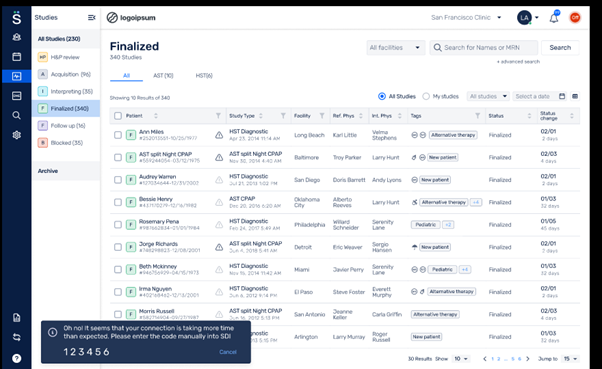Check the box for AST split Night CPAP patient
This screenshot has width=602, height=369.
click(x=118, y=157)
